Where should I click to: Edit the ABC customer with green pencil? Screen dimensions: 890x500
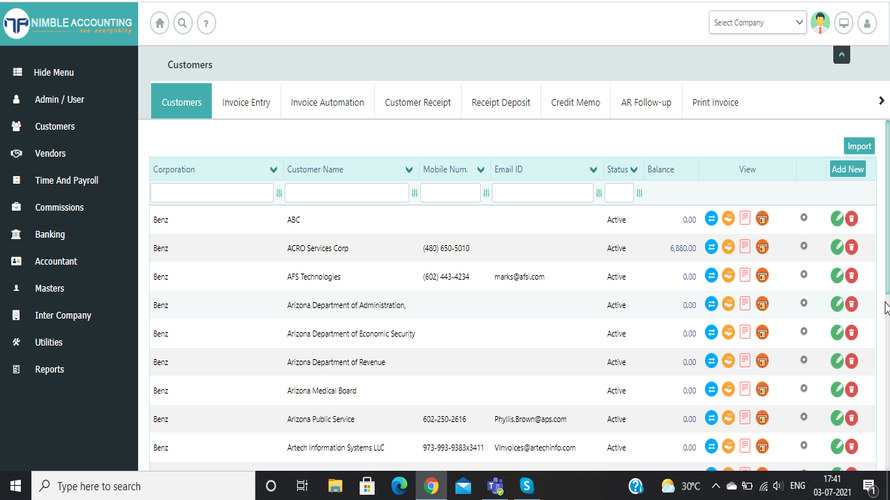pos(837,219)
